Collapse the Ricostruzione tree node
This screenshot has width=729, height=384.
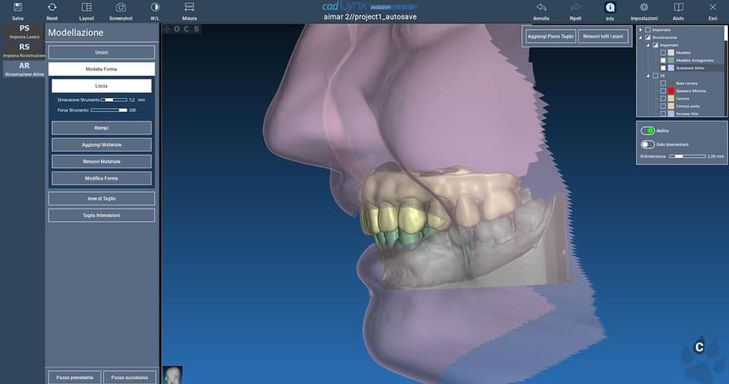pyautogui.click(x=641, y=37)
